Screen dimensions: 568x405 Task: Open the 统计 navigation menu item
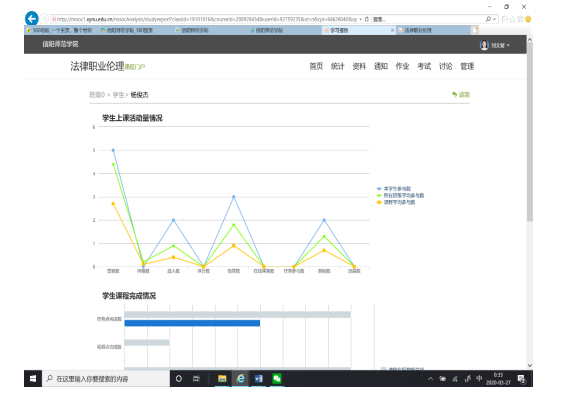(337, 66)
